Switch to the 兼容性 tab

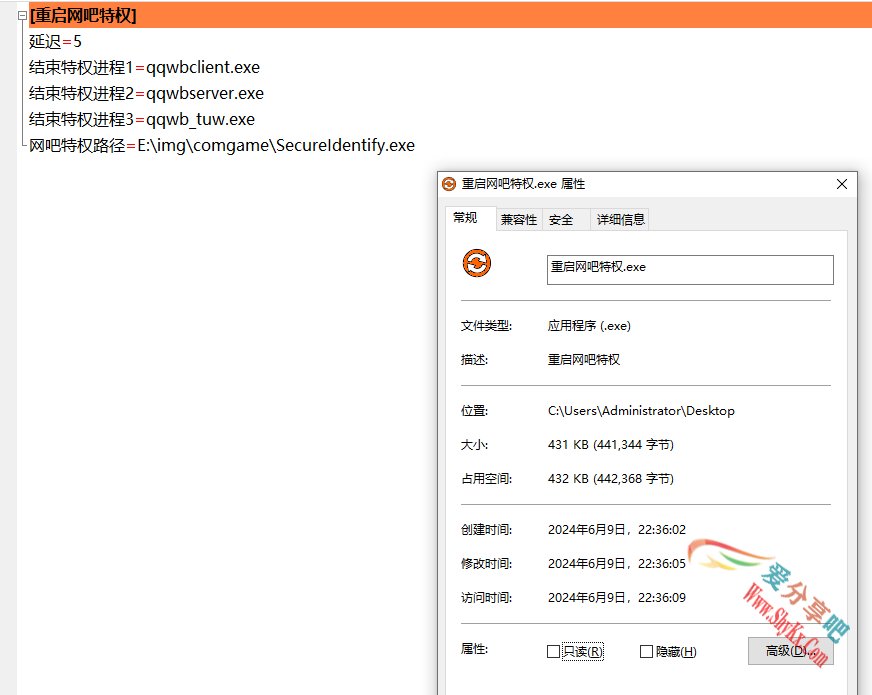click(x=519, y=220)
